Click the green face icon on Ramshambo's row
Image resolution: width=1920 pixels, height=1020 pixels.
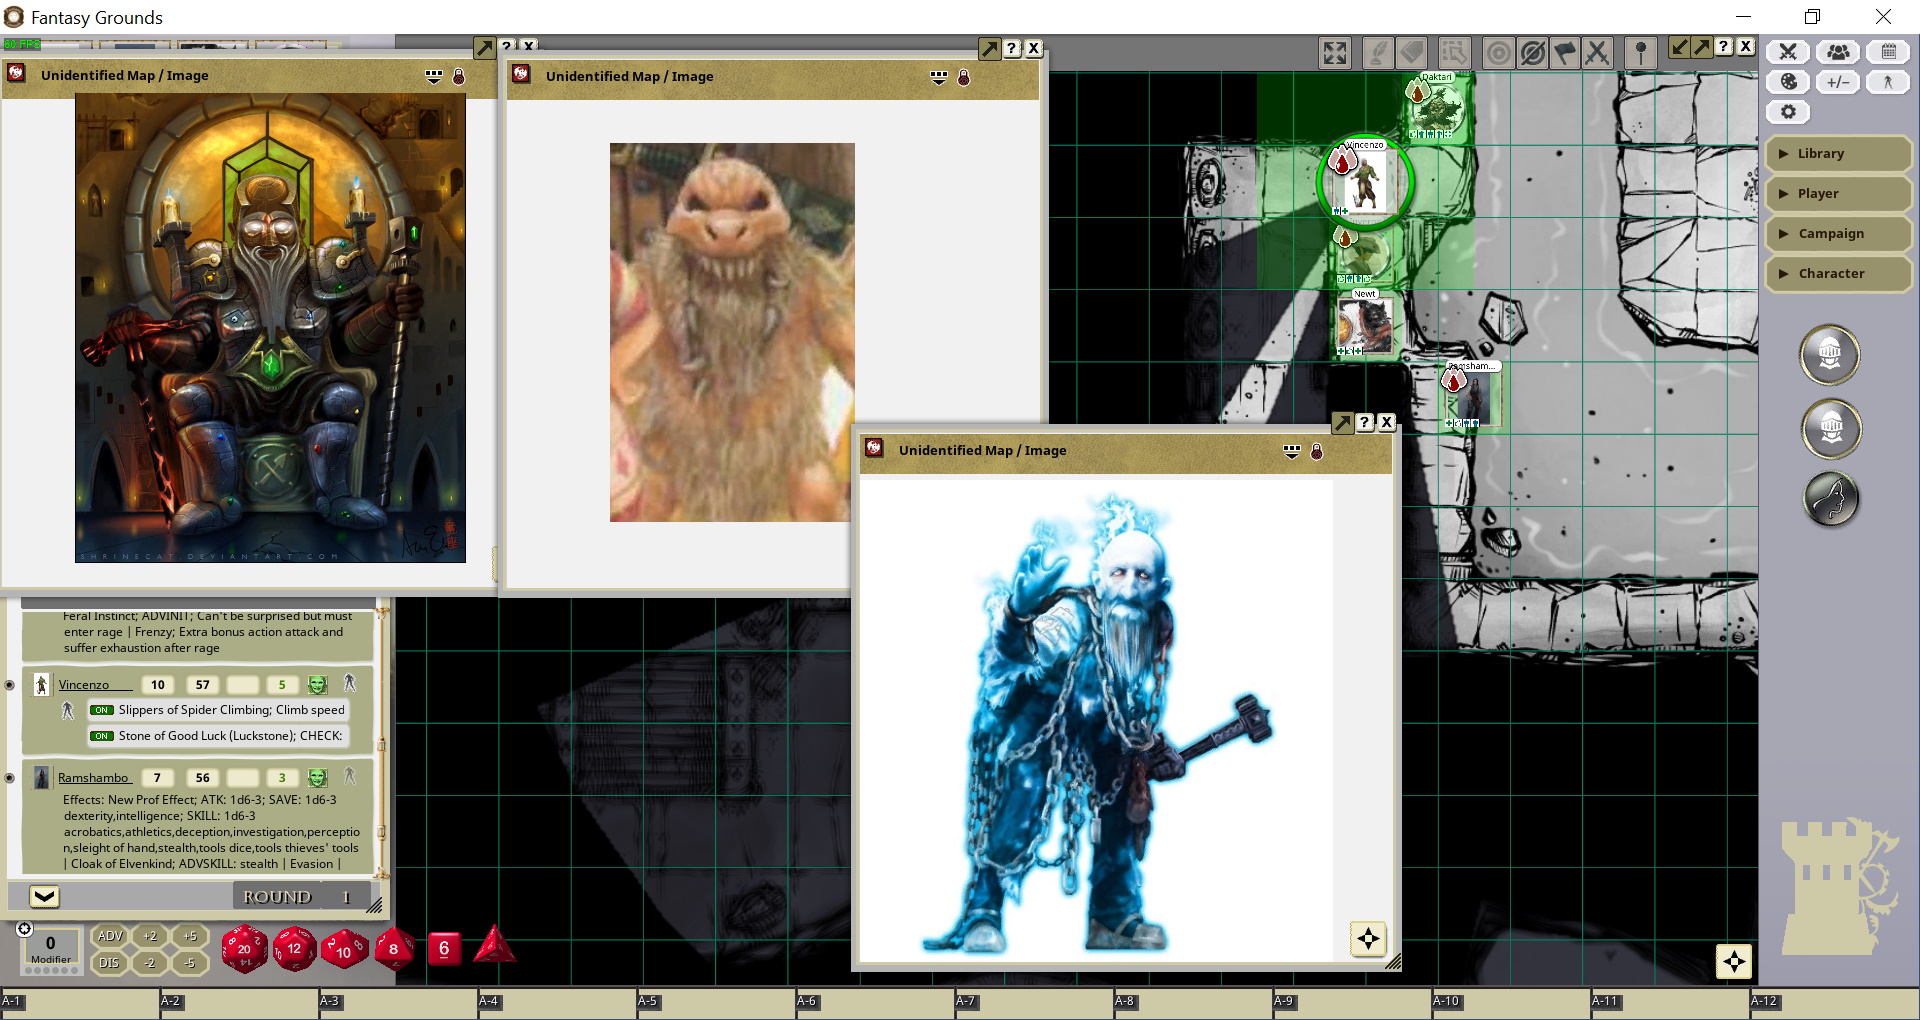click(317, 778)
